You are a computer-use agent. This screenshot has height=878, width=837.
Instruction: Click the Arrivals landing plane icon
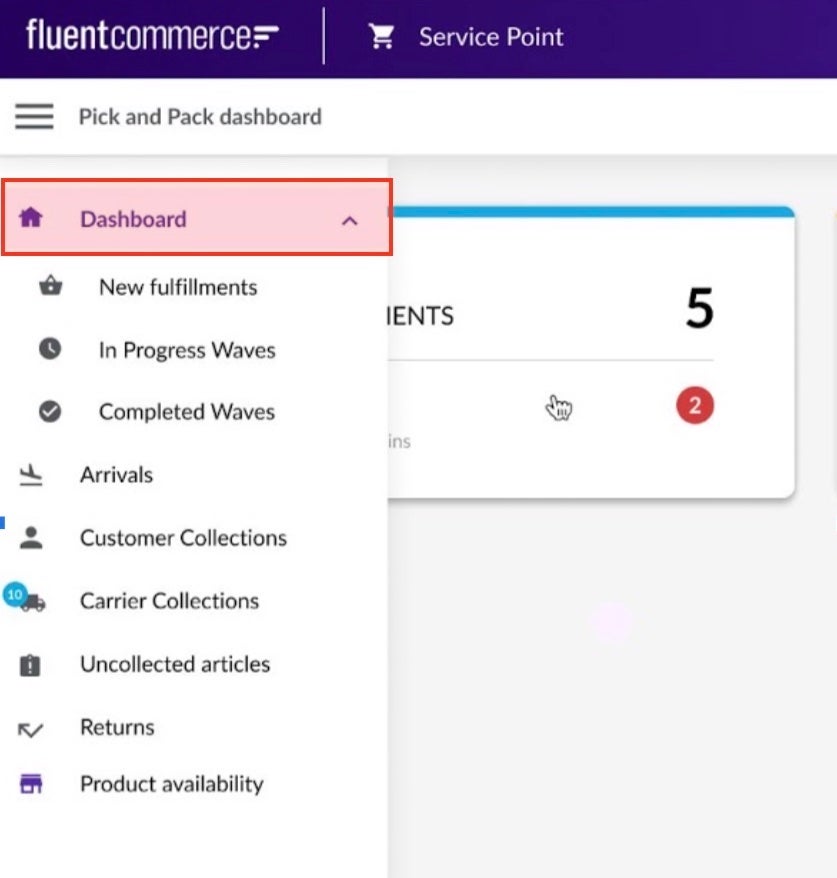tap(31, 475)
